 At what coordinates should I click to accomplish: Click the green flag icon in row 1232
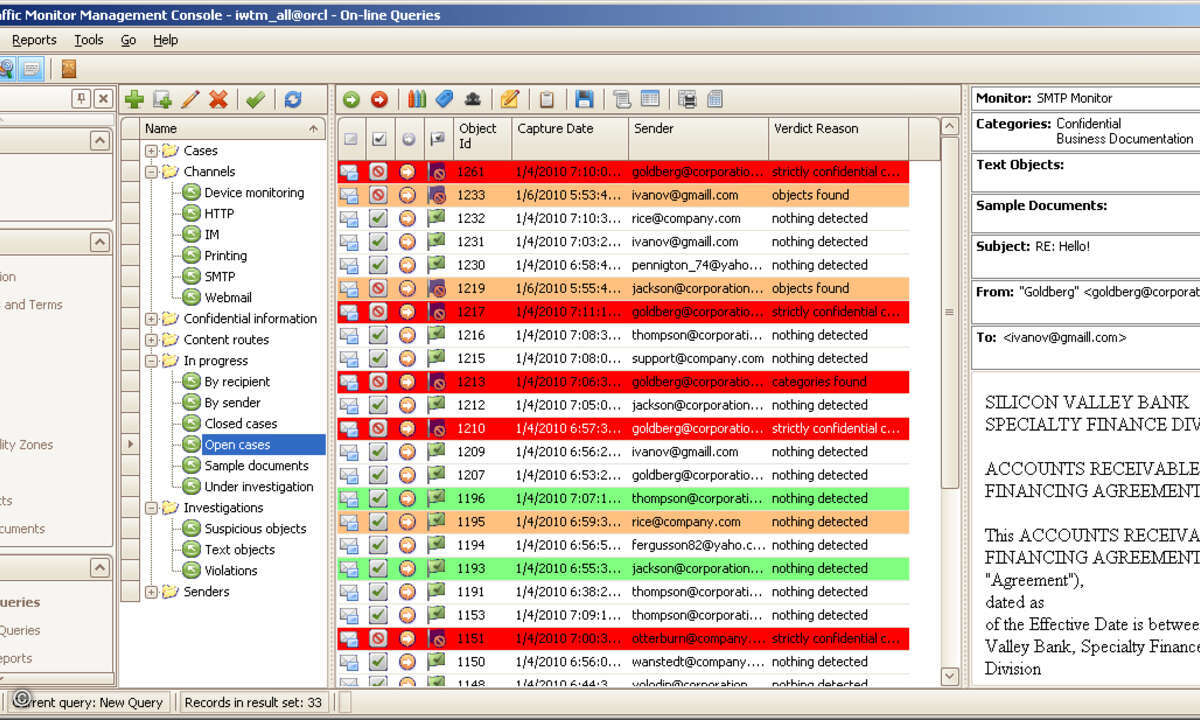click(x=436, y=218)
